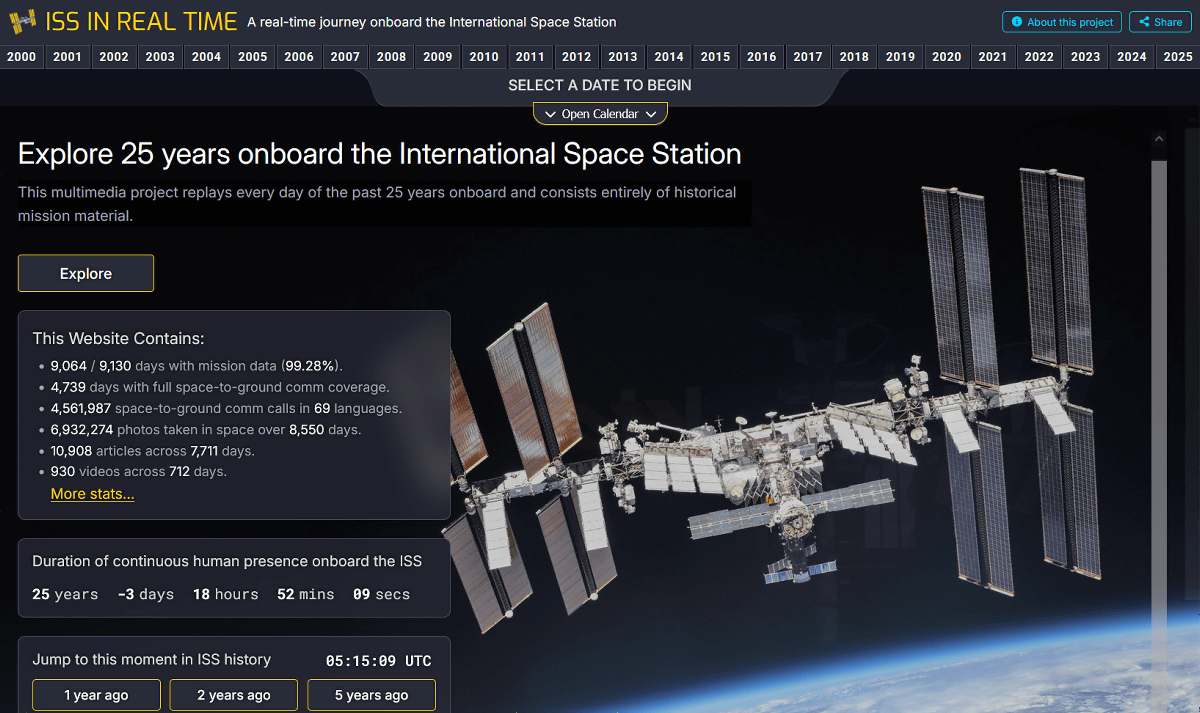Expand the Open Calendar dropdown
The height and width of the screenshot is (713, 1200).
600,114
